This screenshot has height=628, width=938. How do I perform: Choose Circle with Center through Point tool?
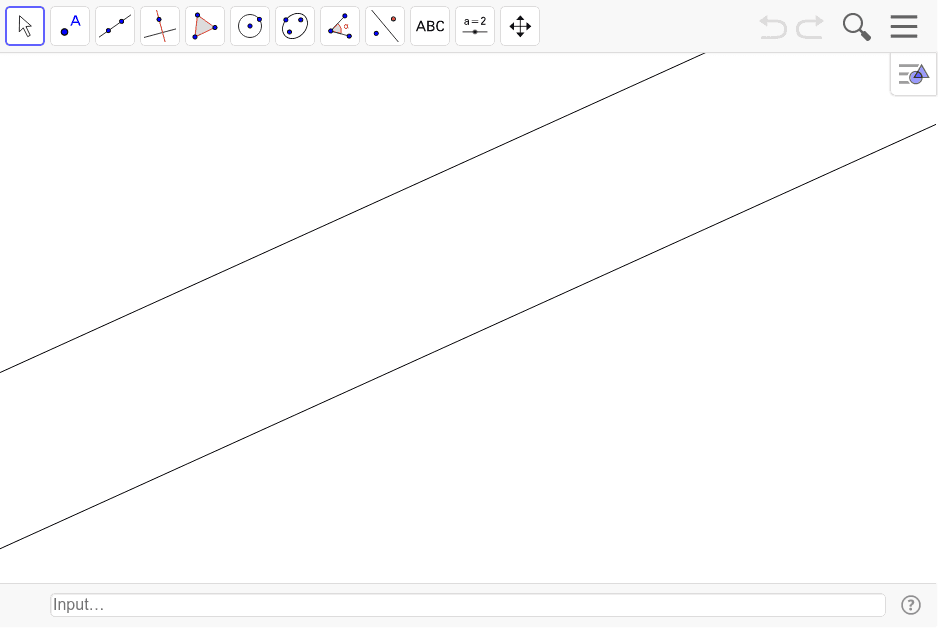coord(250,26)
